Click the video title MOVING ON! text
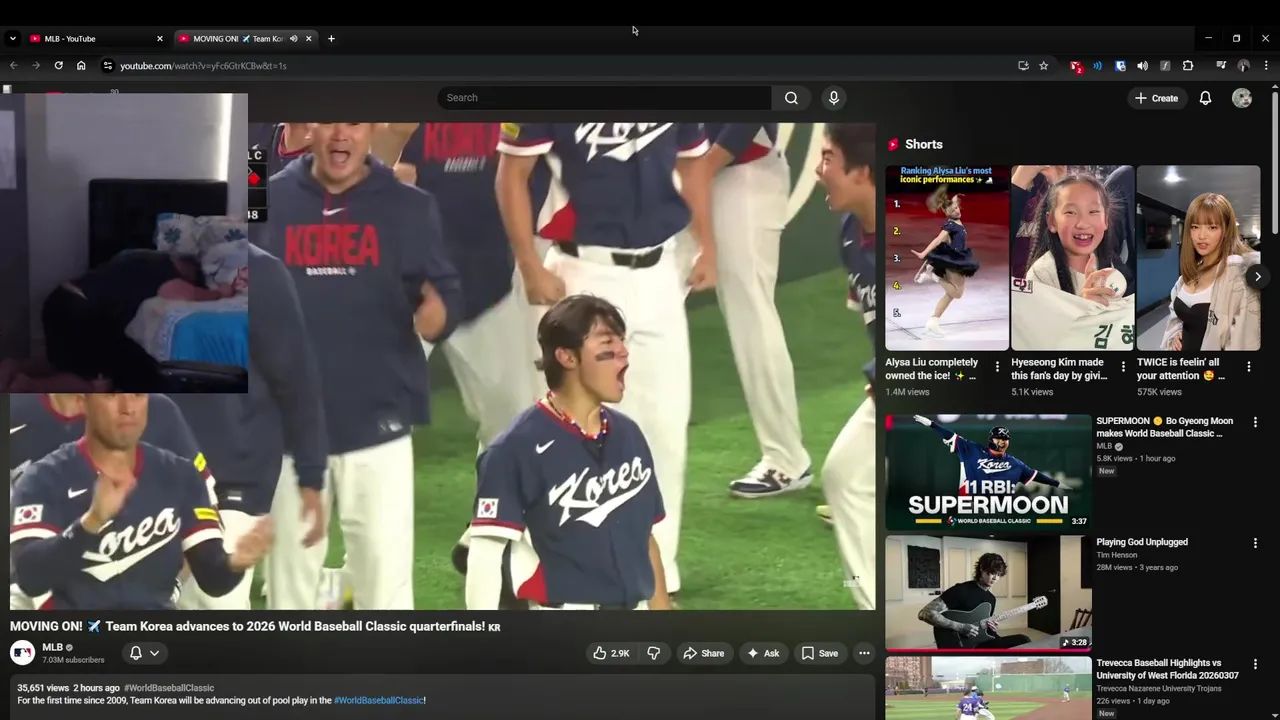This screenshot has width=1280, height=720. [255, 627]
